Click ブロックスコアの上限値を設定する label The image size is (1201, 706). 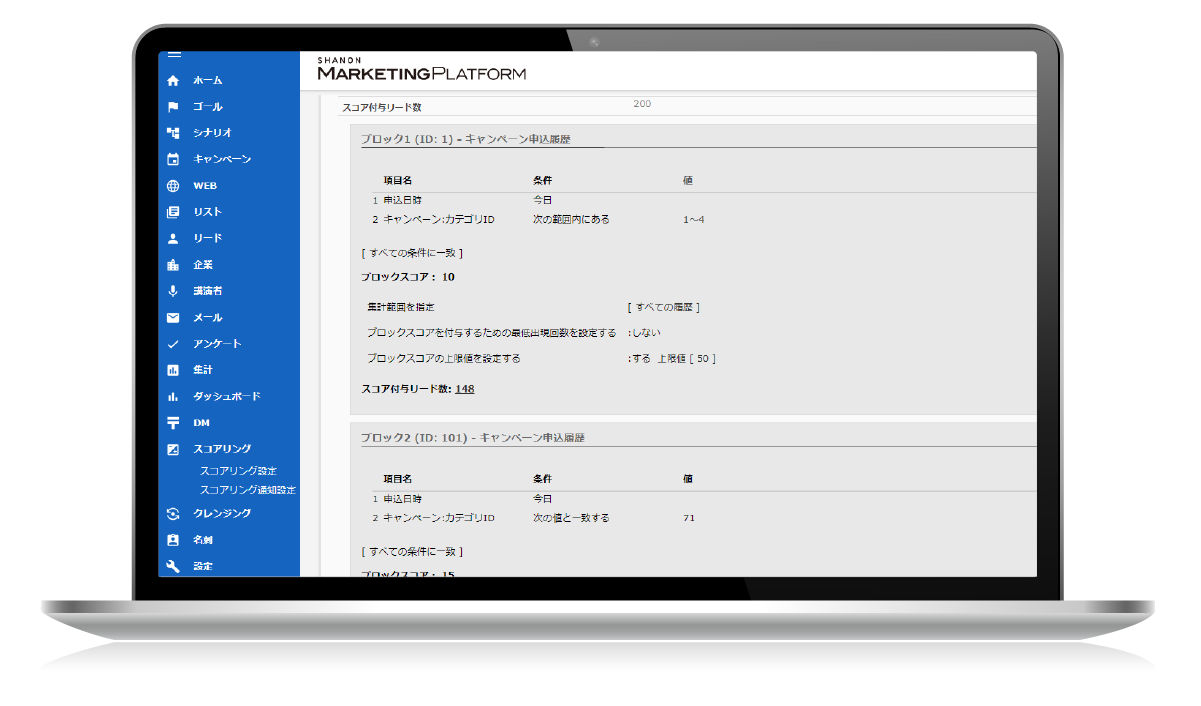(x=443, y=358)
